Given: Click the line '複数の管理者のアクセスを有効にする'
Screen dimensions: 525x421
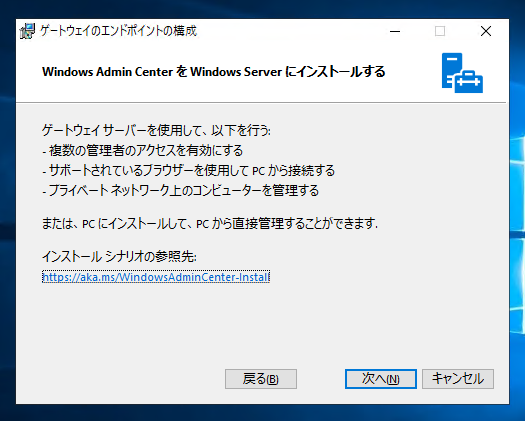Looking at the screenshot, I should 143,150.
